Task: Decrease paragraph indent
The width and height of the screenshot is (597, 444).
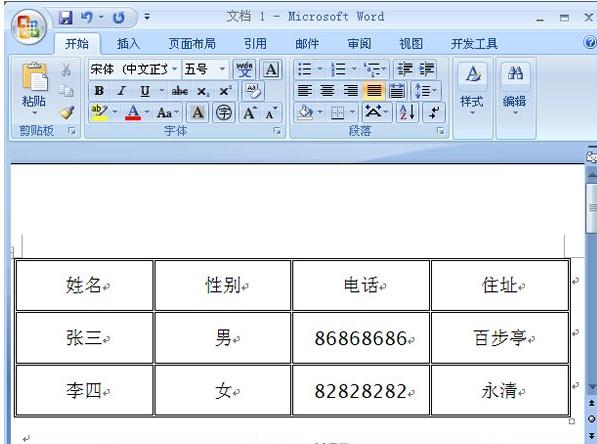Action: (405, 69)
